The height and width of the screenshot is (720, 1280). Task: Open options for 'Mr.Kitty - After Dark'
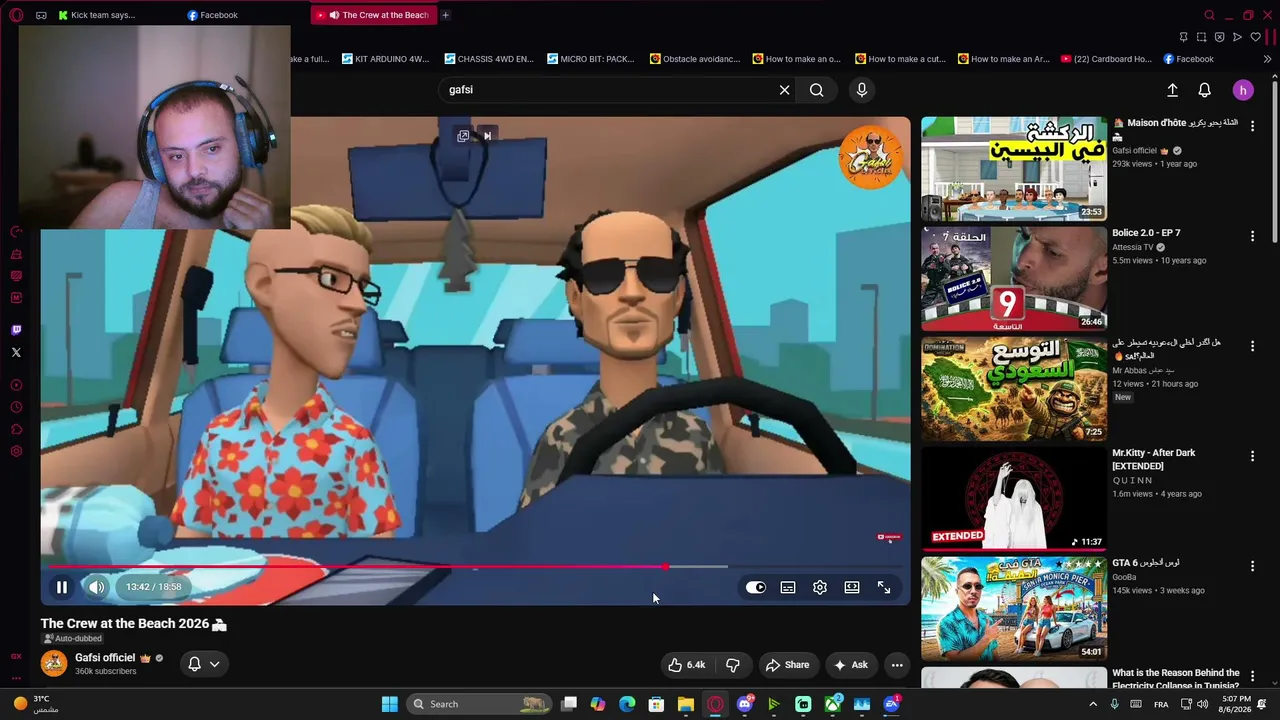pyautogui.click(x=1252, y=456)
